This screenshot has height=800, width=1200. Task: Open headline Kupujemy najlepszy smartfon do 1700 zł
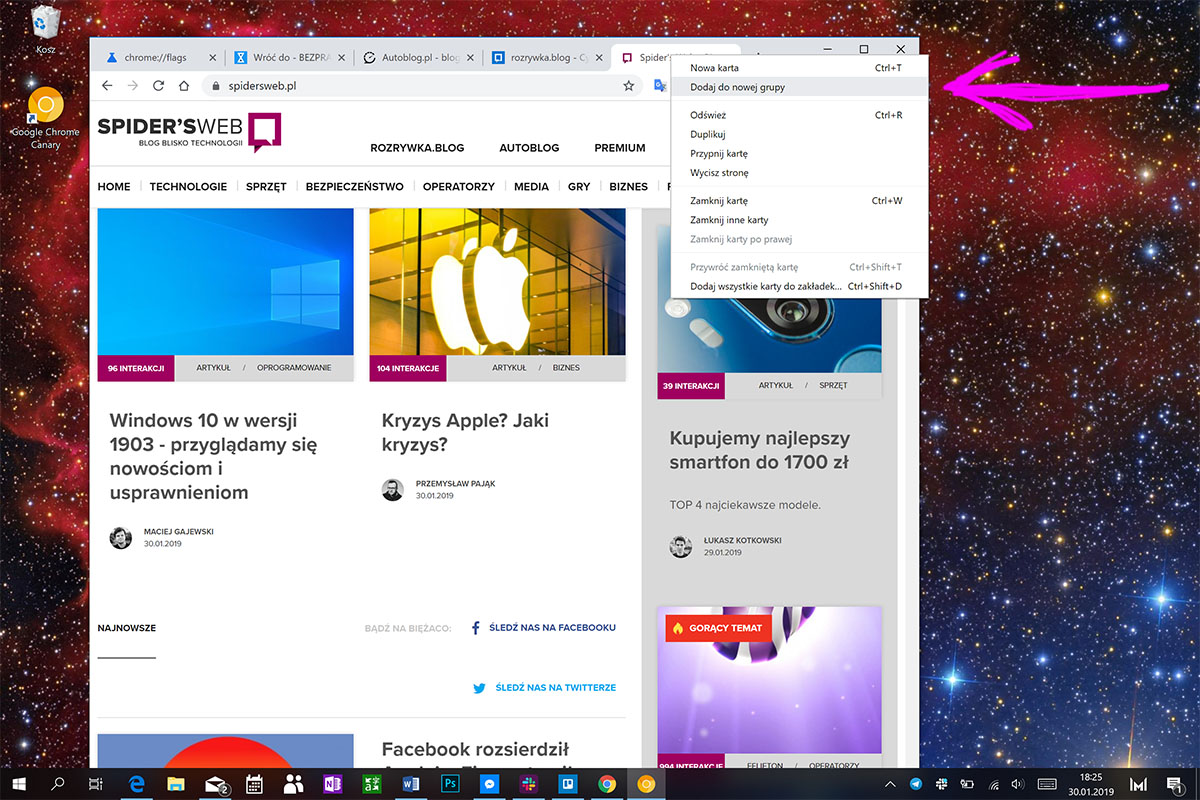(760, 450)
